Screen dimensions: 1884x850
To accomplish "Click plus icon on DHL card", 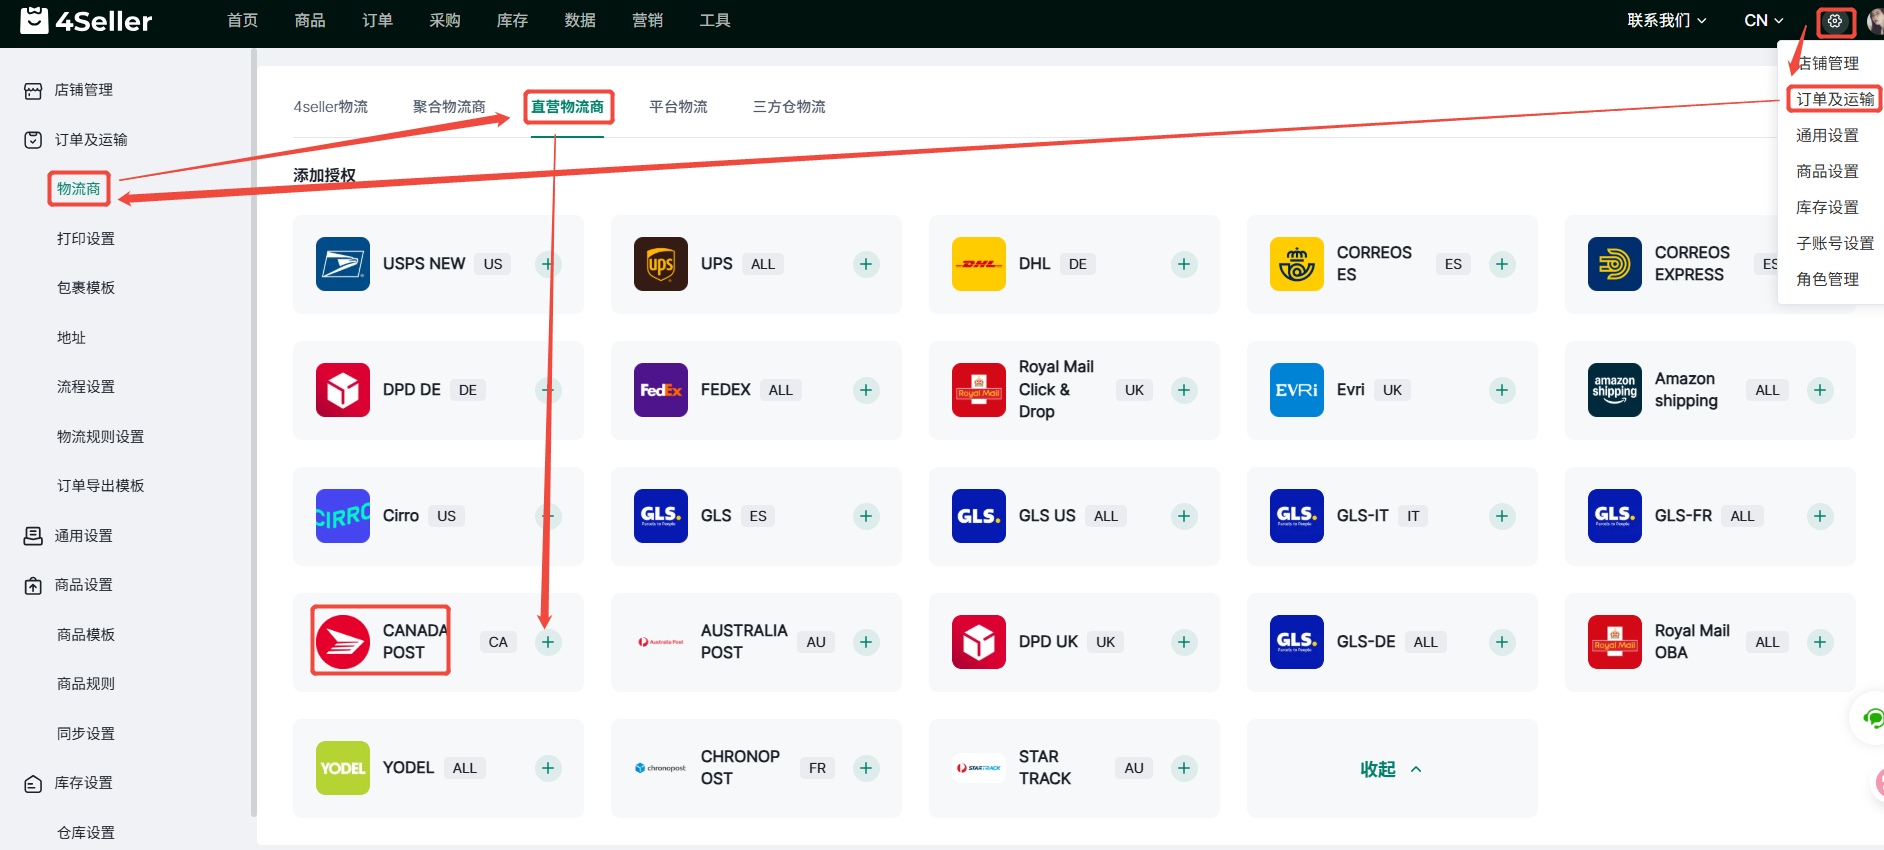I will [x=1184, y=264].
